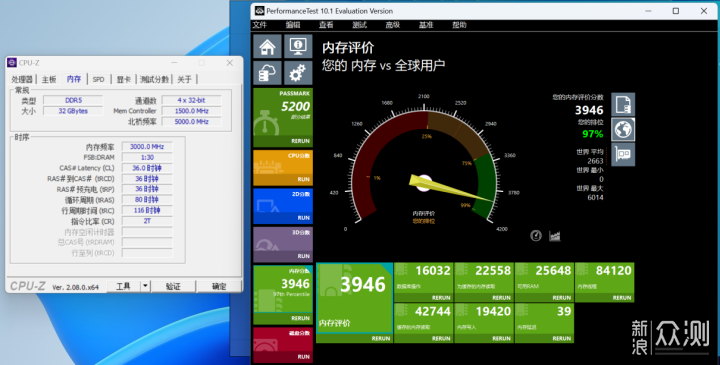
Task: Click the hardware card comparison icon
Action: pos(623,154)
